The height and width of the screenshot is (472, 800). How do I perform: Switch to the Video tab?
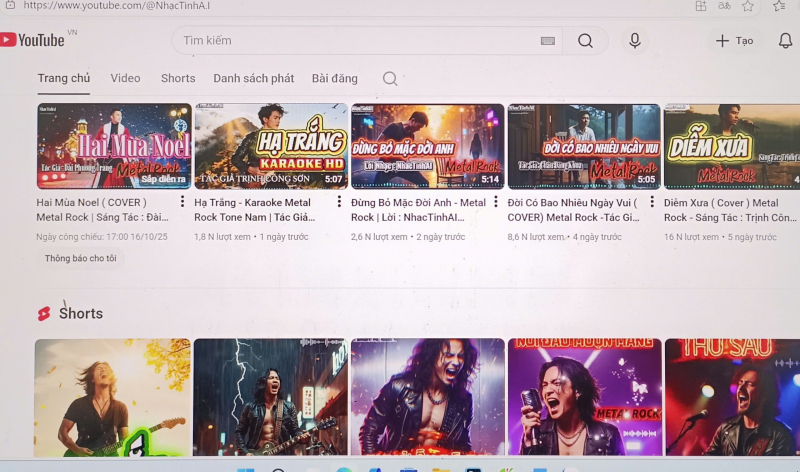(x=125, y=78)
